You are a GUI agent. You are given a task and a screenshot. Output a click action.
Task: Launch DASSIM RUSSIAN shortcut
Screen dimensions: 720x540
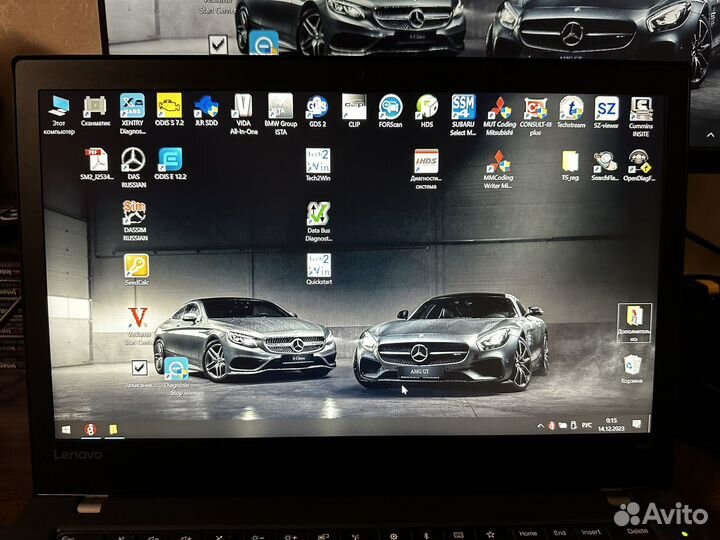tap(135, 220)
